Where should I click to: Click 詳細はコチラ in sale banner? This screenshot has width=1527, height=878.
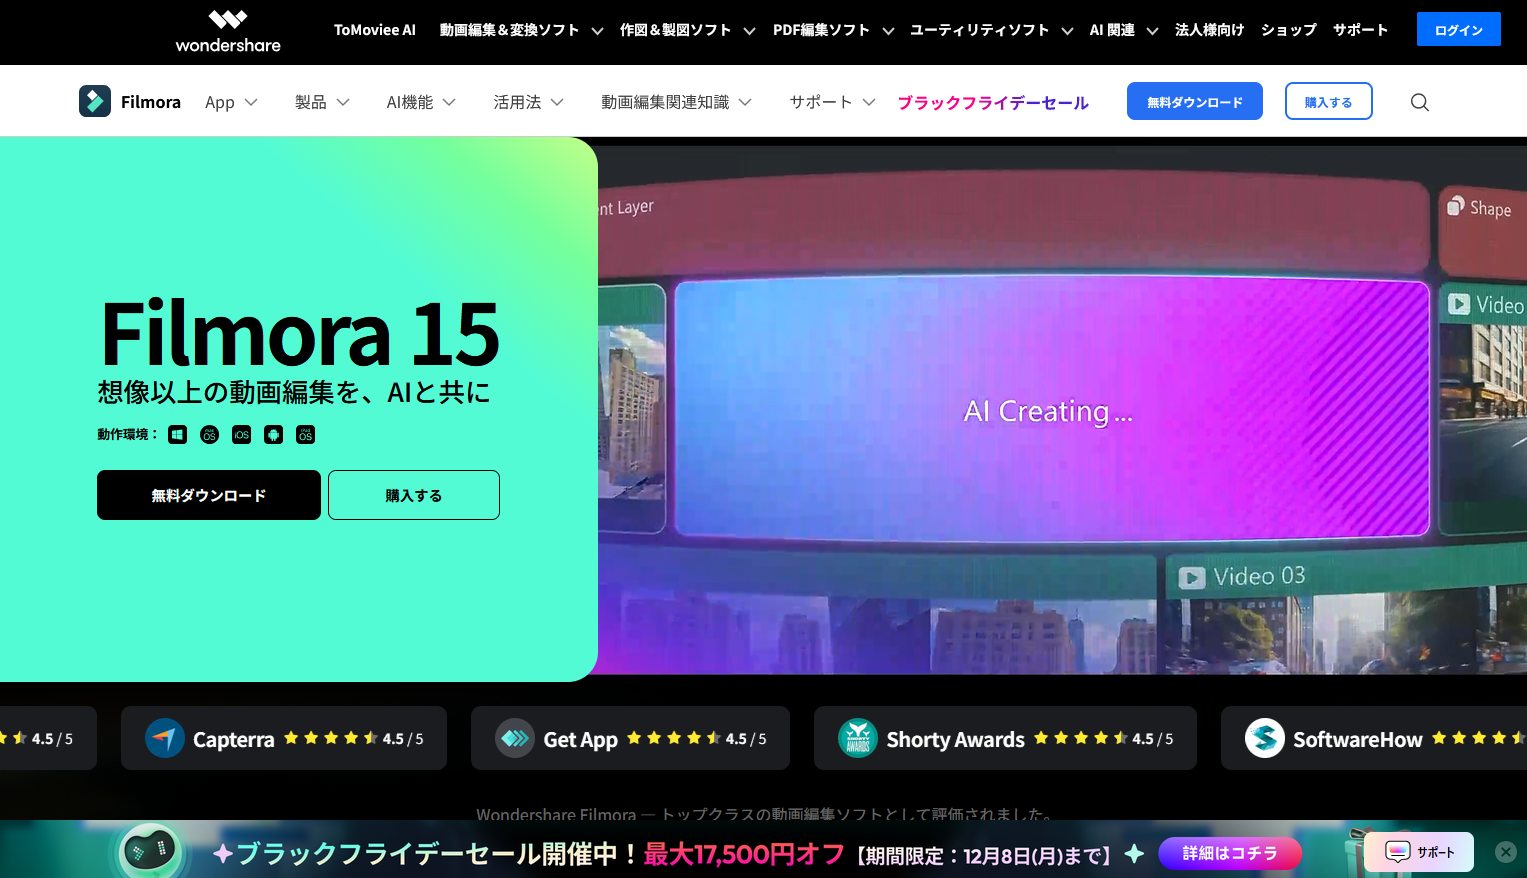[1229, 853]
